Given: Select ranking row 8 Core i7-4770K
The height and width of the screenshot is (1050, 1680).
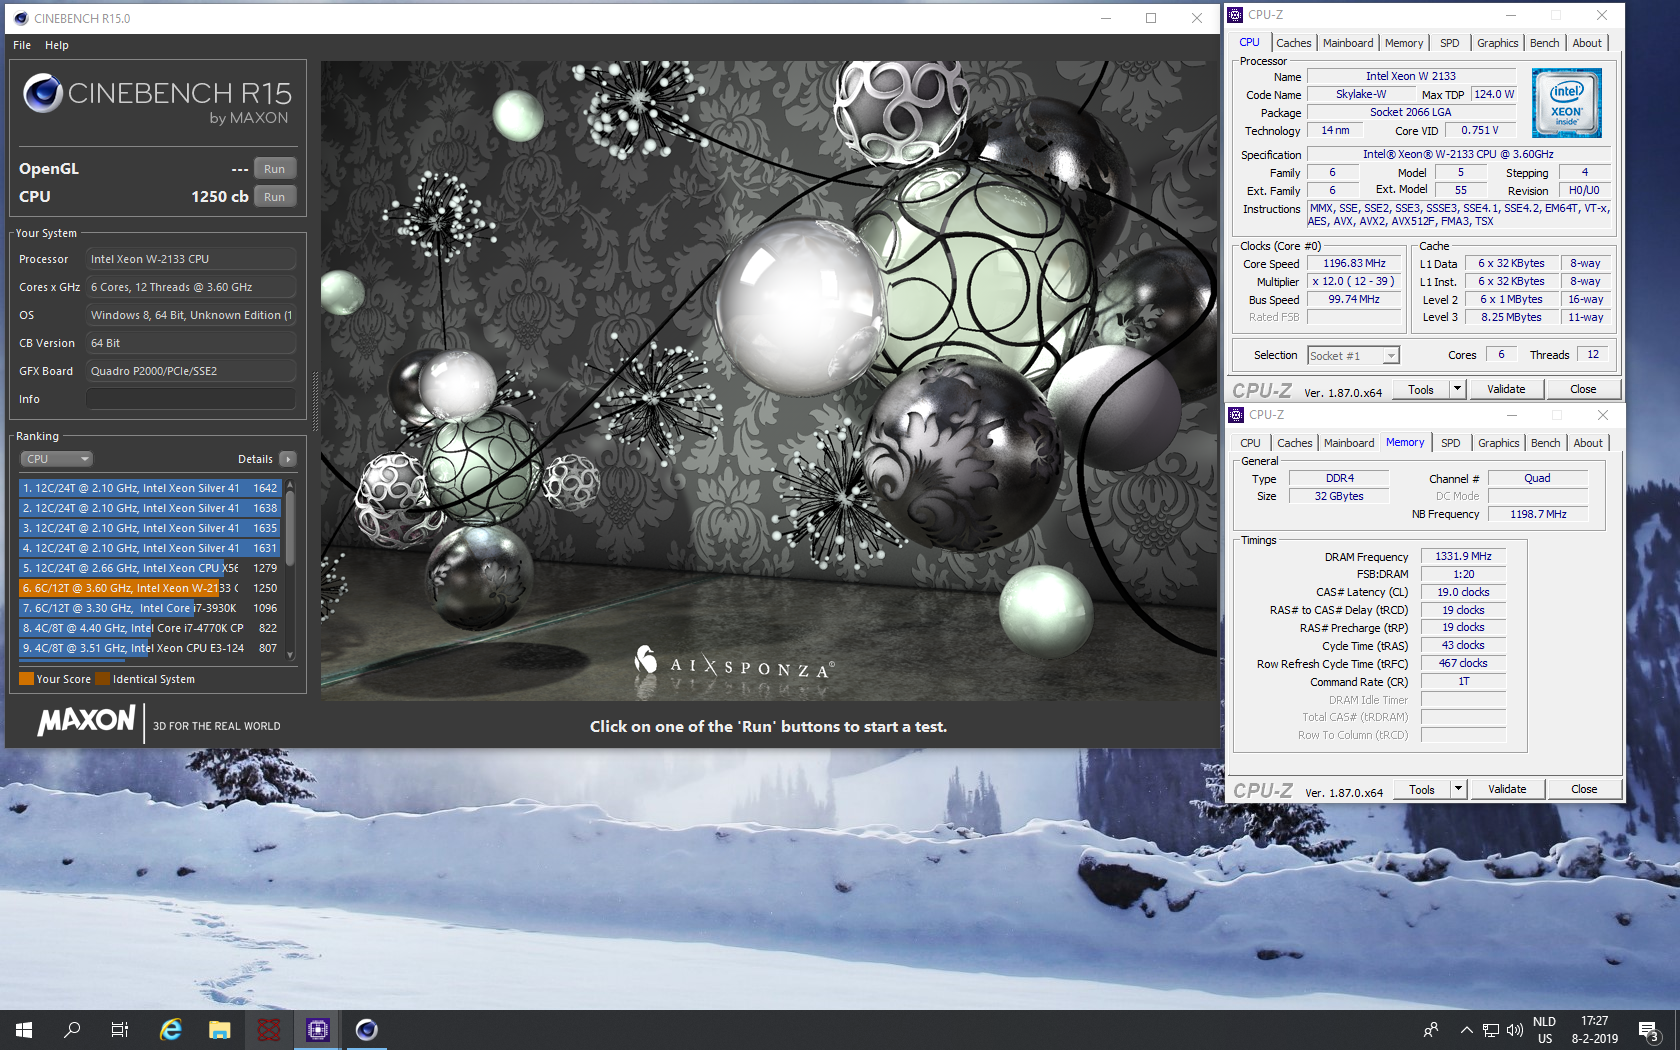Looking at the screenshot, I should [150, 628].
